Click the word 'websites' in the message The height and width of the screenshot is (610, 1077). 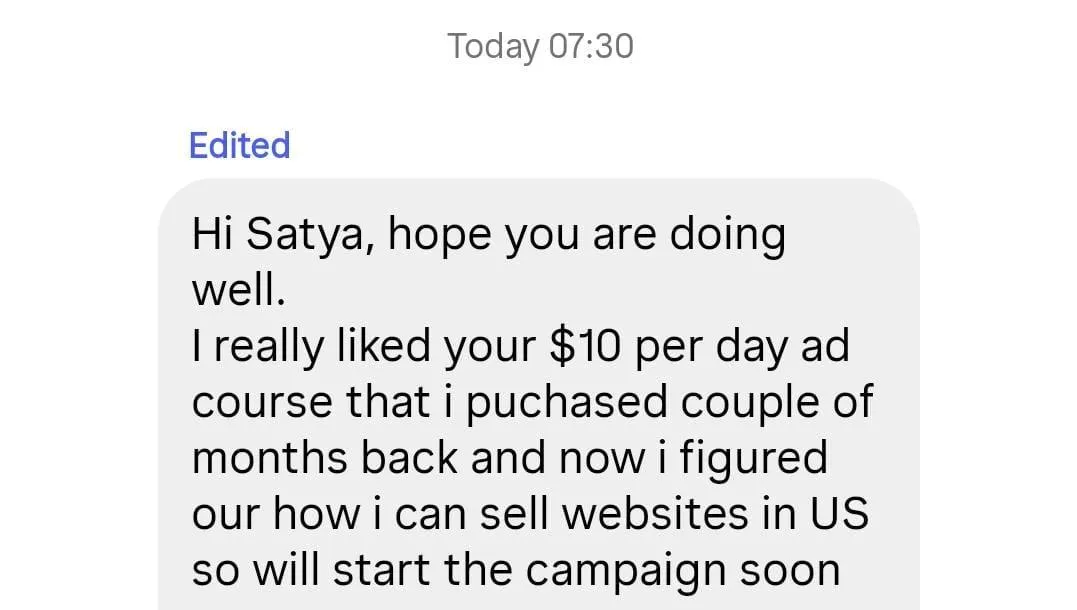(x=655, y=514)
